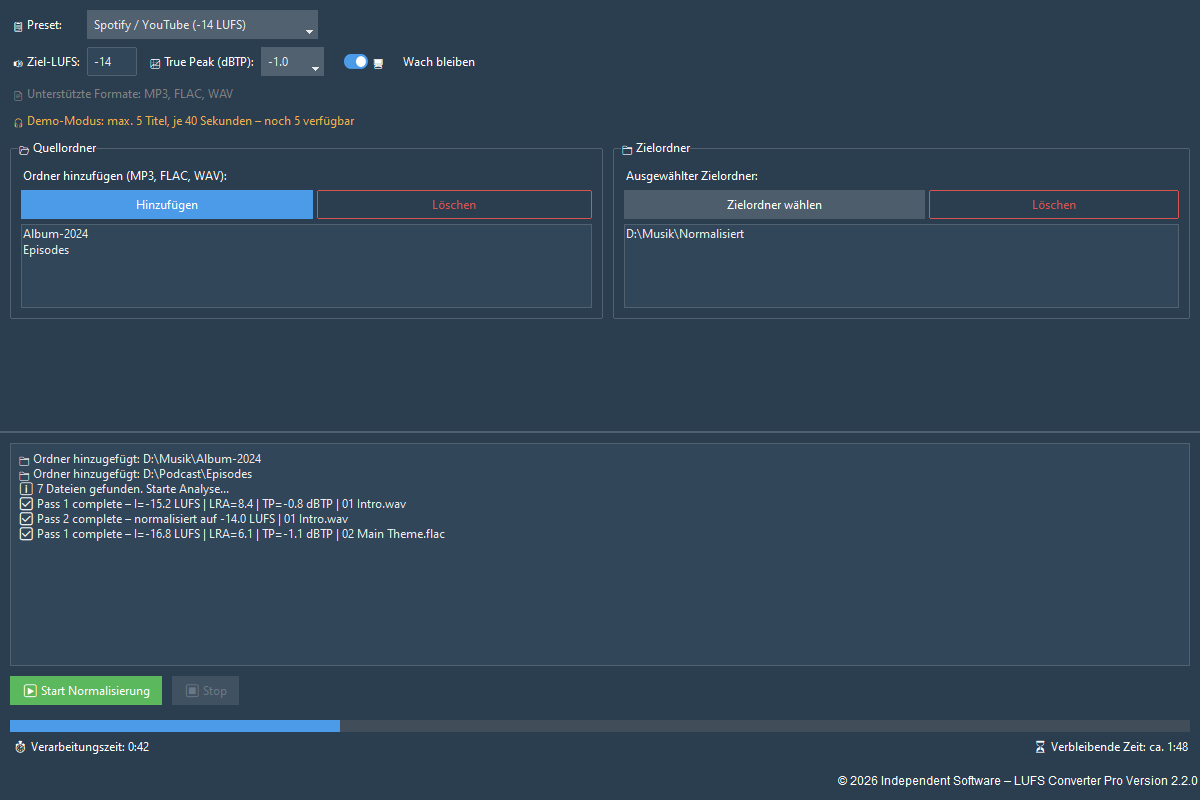1200x800 pixels.
Task: Click the copyright LUFS Converter Pro version text
Action: pyautogui.click(x=1017, y=780)
